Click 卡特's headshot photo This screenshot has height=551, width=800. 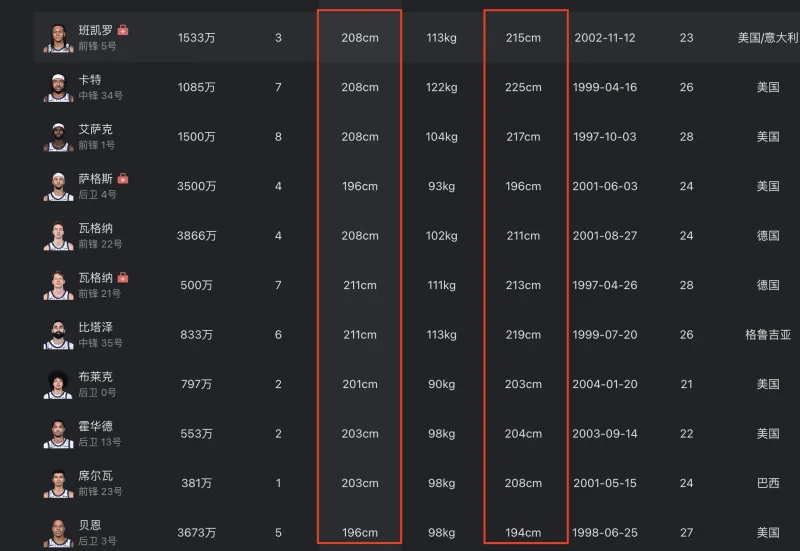point(59,87)
